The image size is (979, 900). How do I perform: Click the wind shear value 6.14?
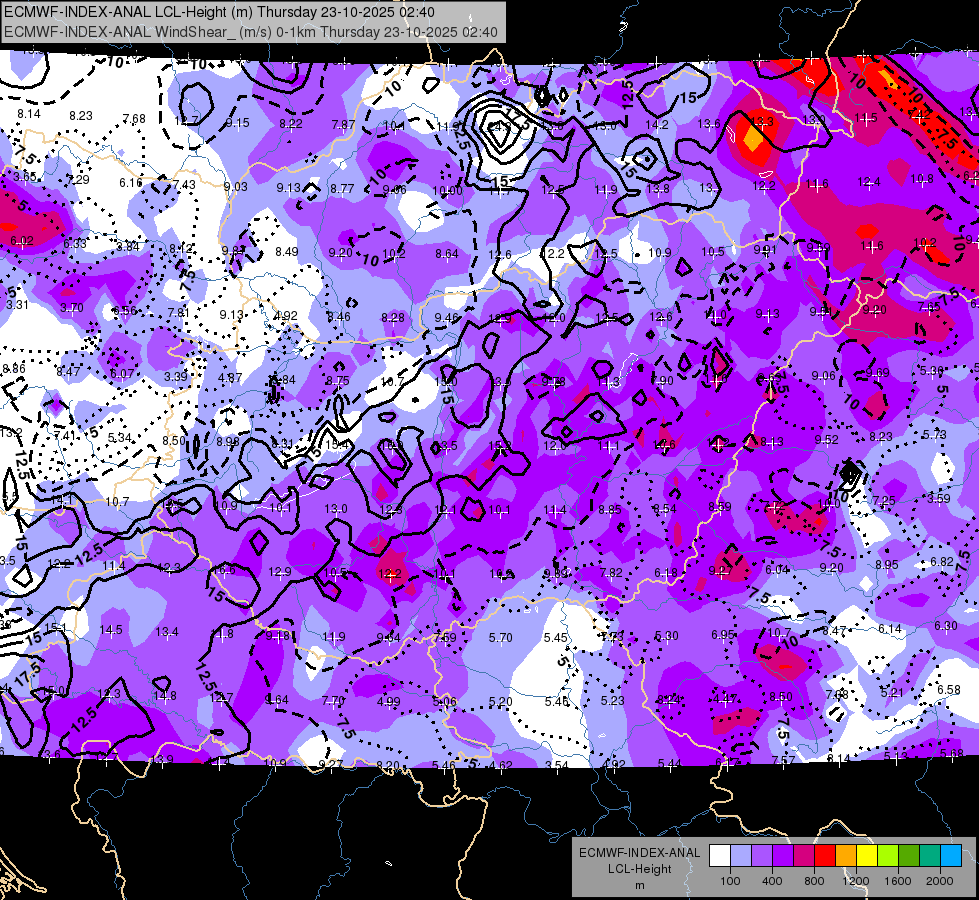tap(890, 629)
